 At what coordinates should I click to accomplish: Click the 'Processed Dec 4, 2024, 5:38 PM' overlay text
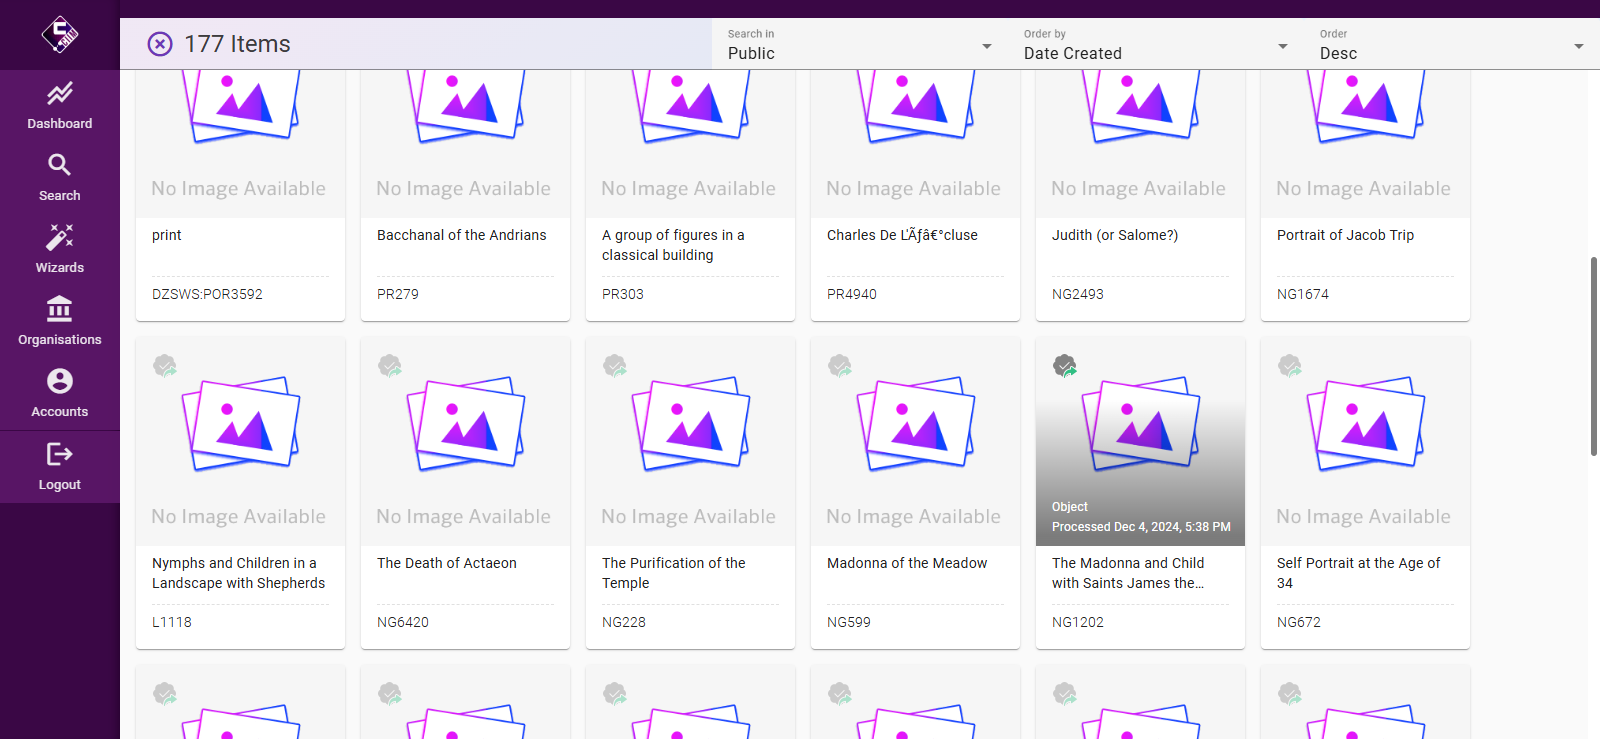coord(1141,527)
